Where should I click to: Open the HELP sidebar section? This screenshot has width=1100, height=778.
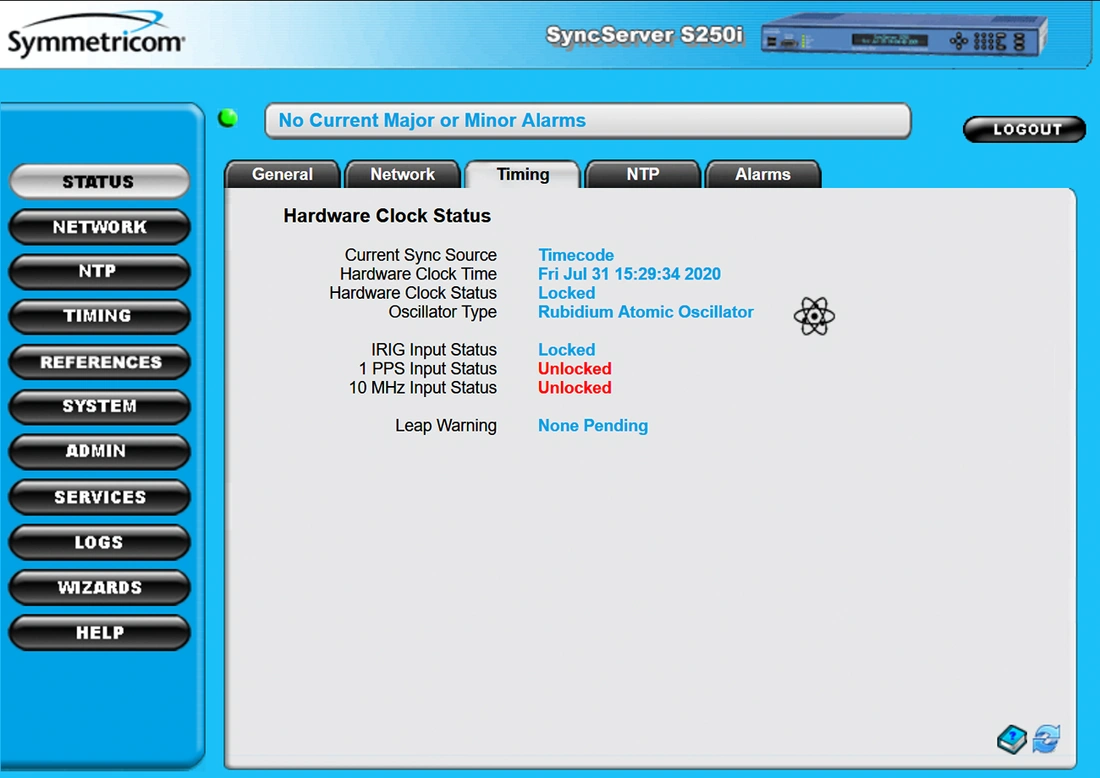coord(100,633)
